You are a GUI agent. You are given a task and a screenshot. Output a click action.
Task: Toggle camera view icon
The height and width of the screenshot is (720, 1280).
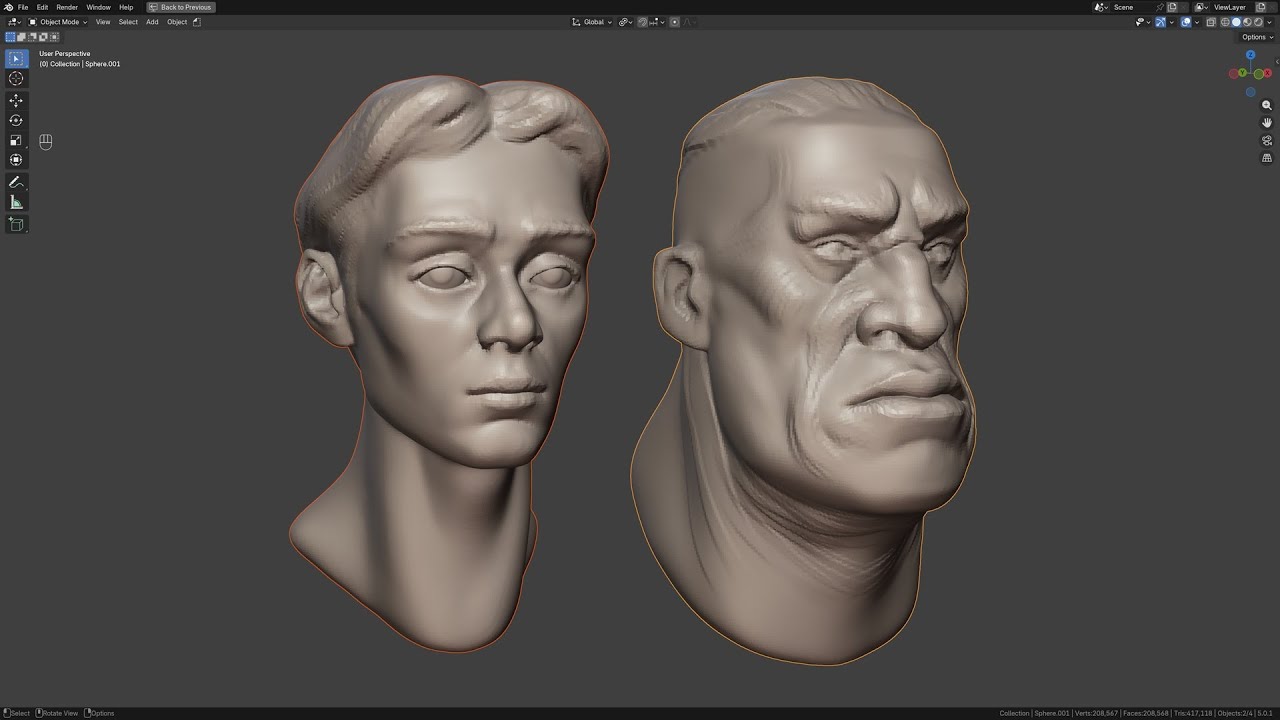(1267, 140)
